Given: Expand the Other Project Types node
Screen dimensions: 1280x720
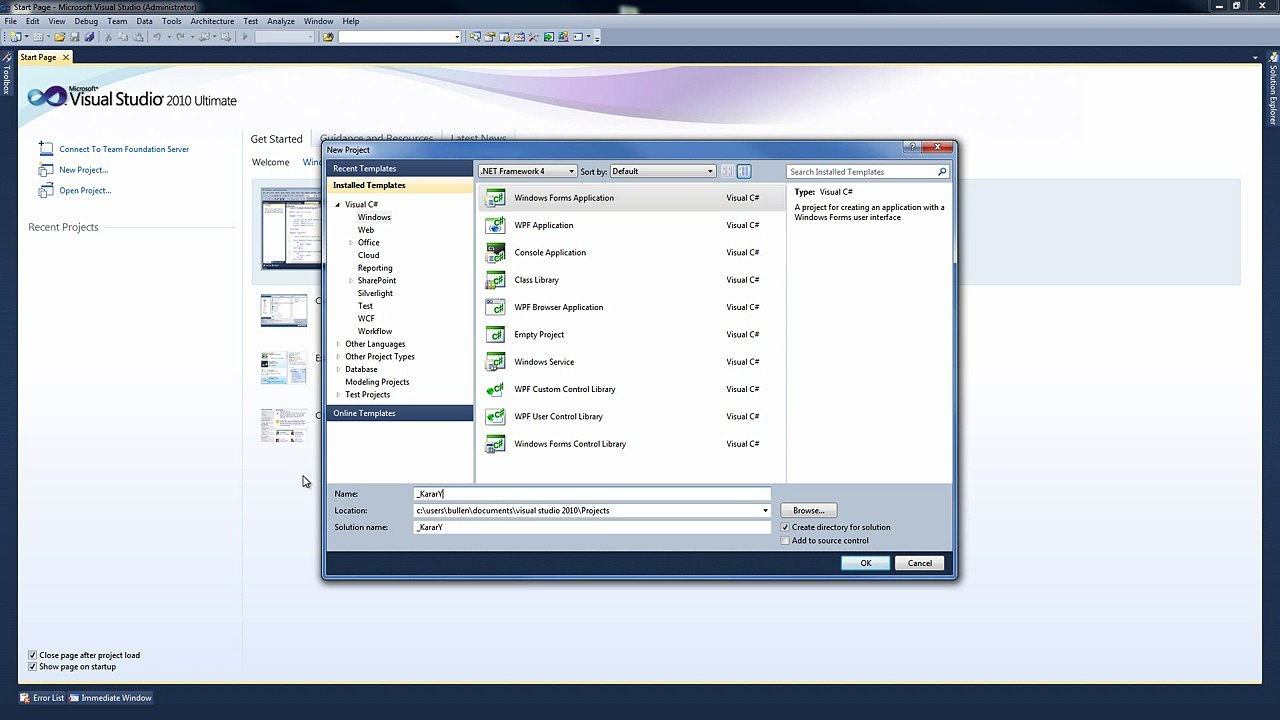Looking at the screenshot, I should (x=338, y=357).
